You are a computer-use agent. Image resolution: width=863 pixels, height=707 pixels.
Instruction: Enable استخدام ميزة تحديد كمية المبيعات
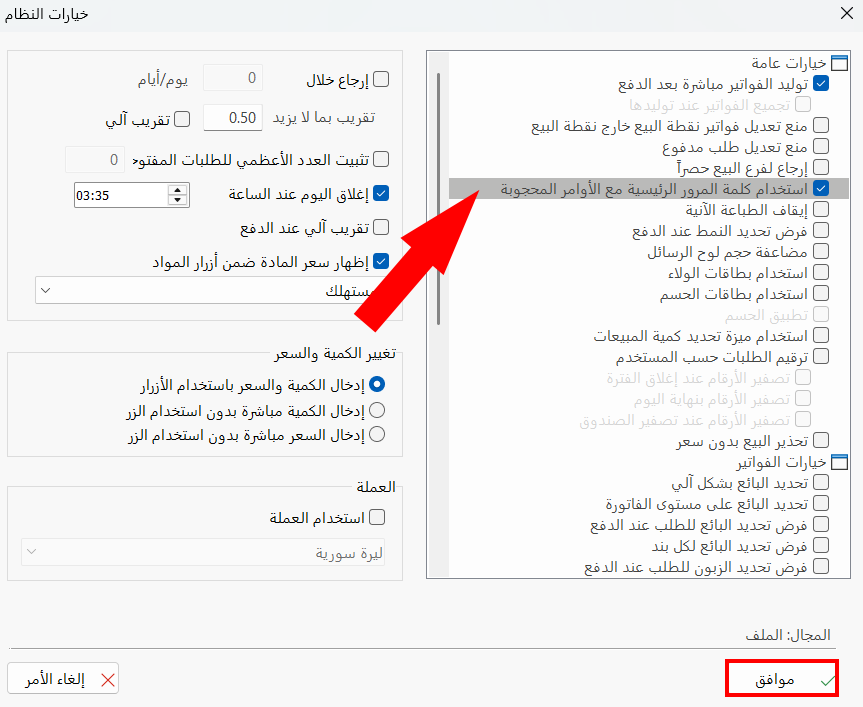(x=821, y=334)
